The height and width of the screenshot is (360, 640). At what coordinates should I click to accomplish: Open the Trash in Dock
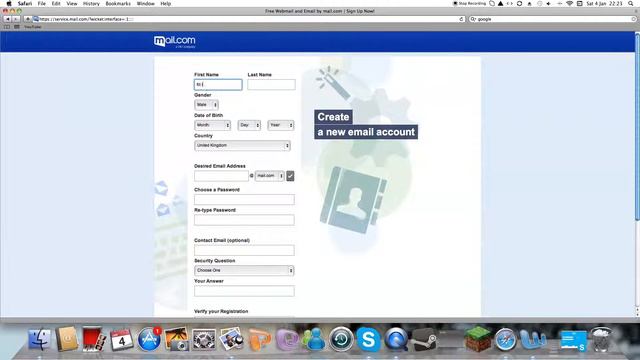pyautogui.click(x=601, y=340)
